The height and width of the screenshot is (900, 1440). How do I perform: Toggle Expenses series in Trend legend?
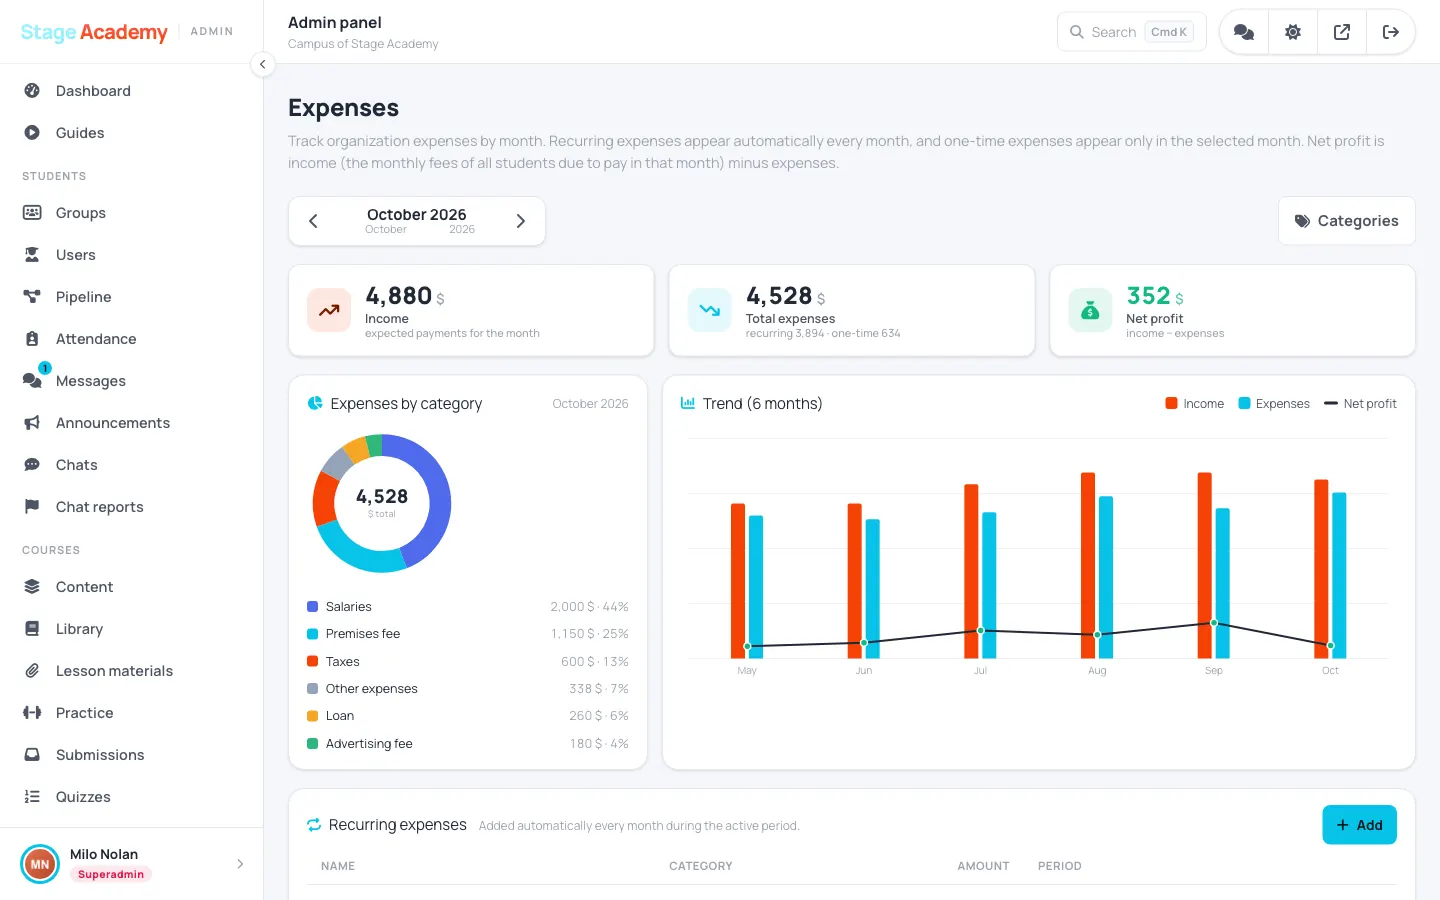pyautogui.click(x=1274, y=404)
